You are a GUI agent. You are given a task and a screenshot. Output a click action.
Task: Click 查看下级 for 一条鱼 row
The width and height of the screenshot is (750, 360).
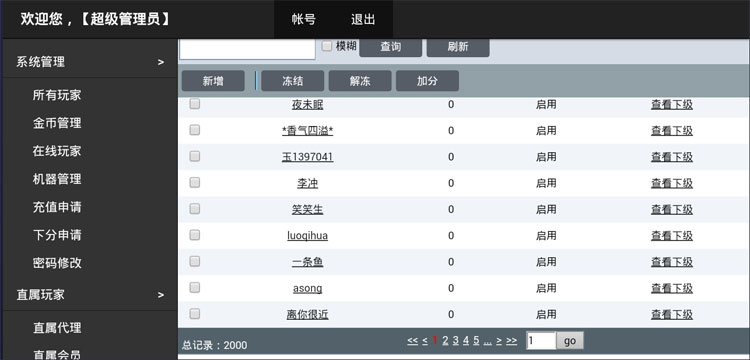[672, 262]
